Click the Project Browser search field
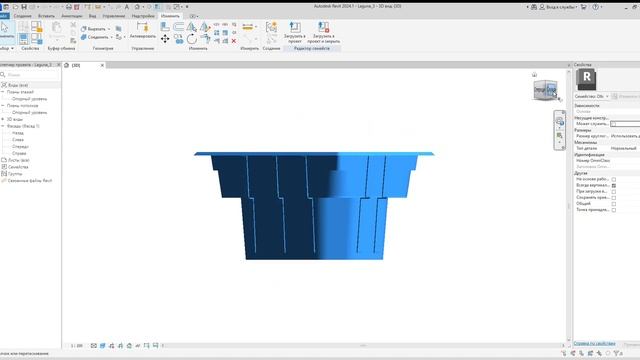The width and height of the screenshot is (640, 360). click(x=30, y=75)
